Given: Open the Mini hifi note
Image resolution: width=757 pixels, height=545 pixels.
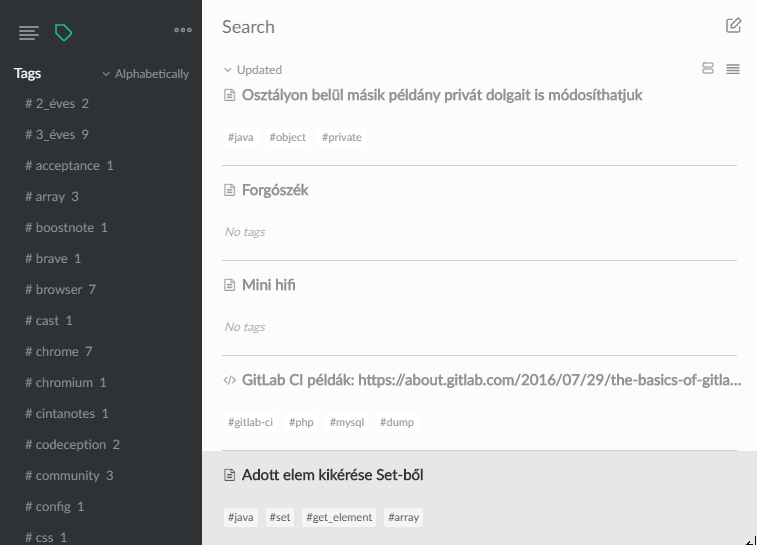Looking at the screenshot, I should click(x=268, y=285).
